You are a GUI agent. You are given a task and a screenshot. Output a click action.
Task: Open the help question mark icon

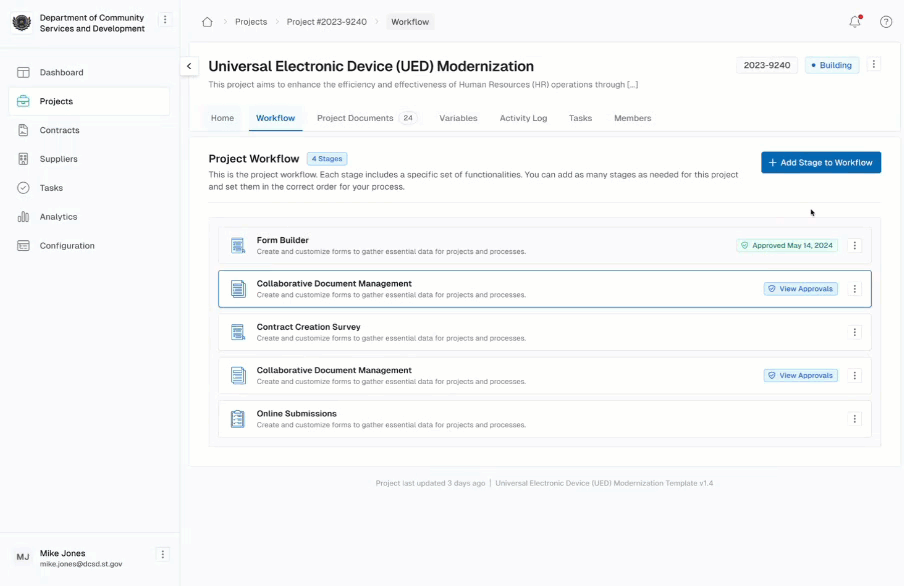(886, 21)
